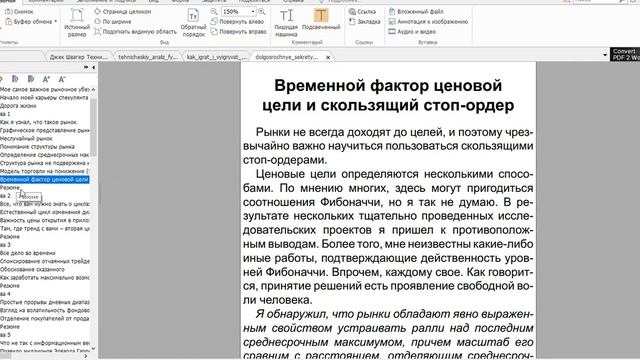Open bookmark Спонсирование отчаянных трейдеров

click(x=44, y=261)
